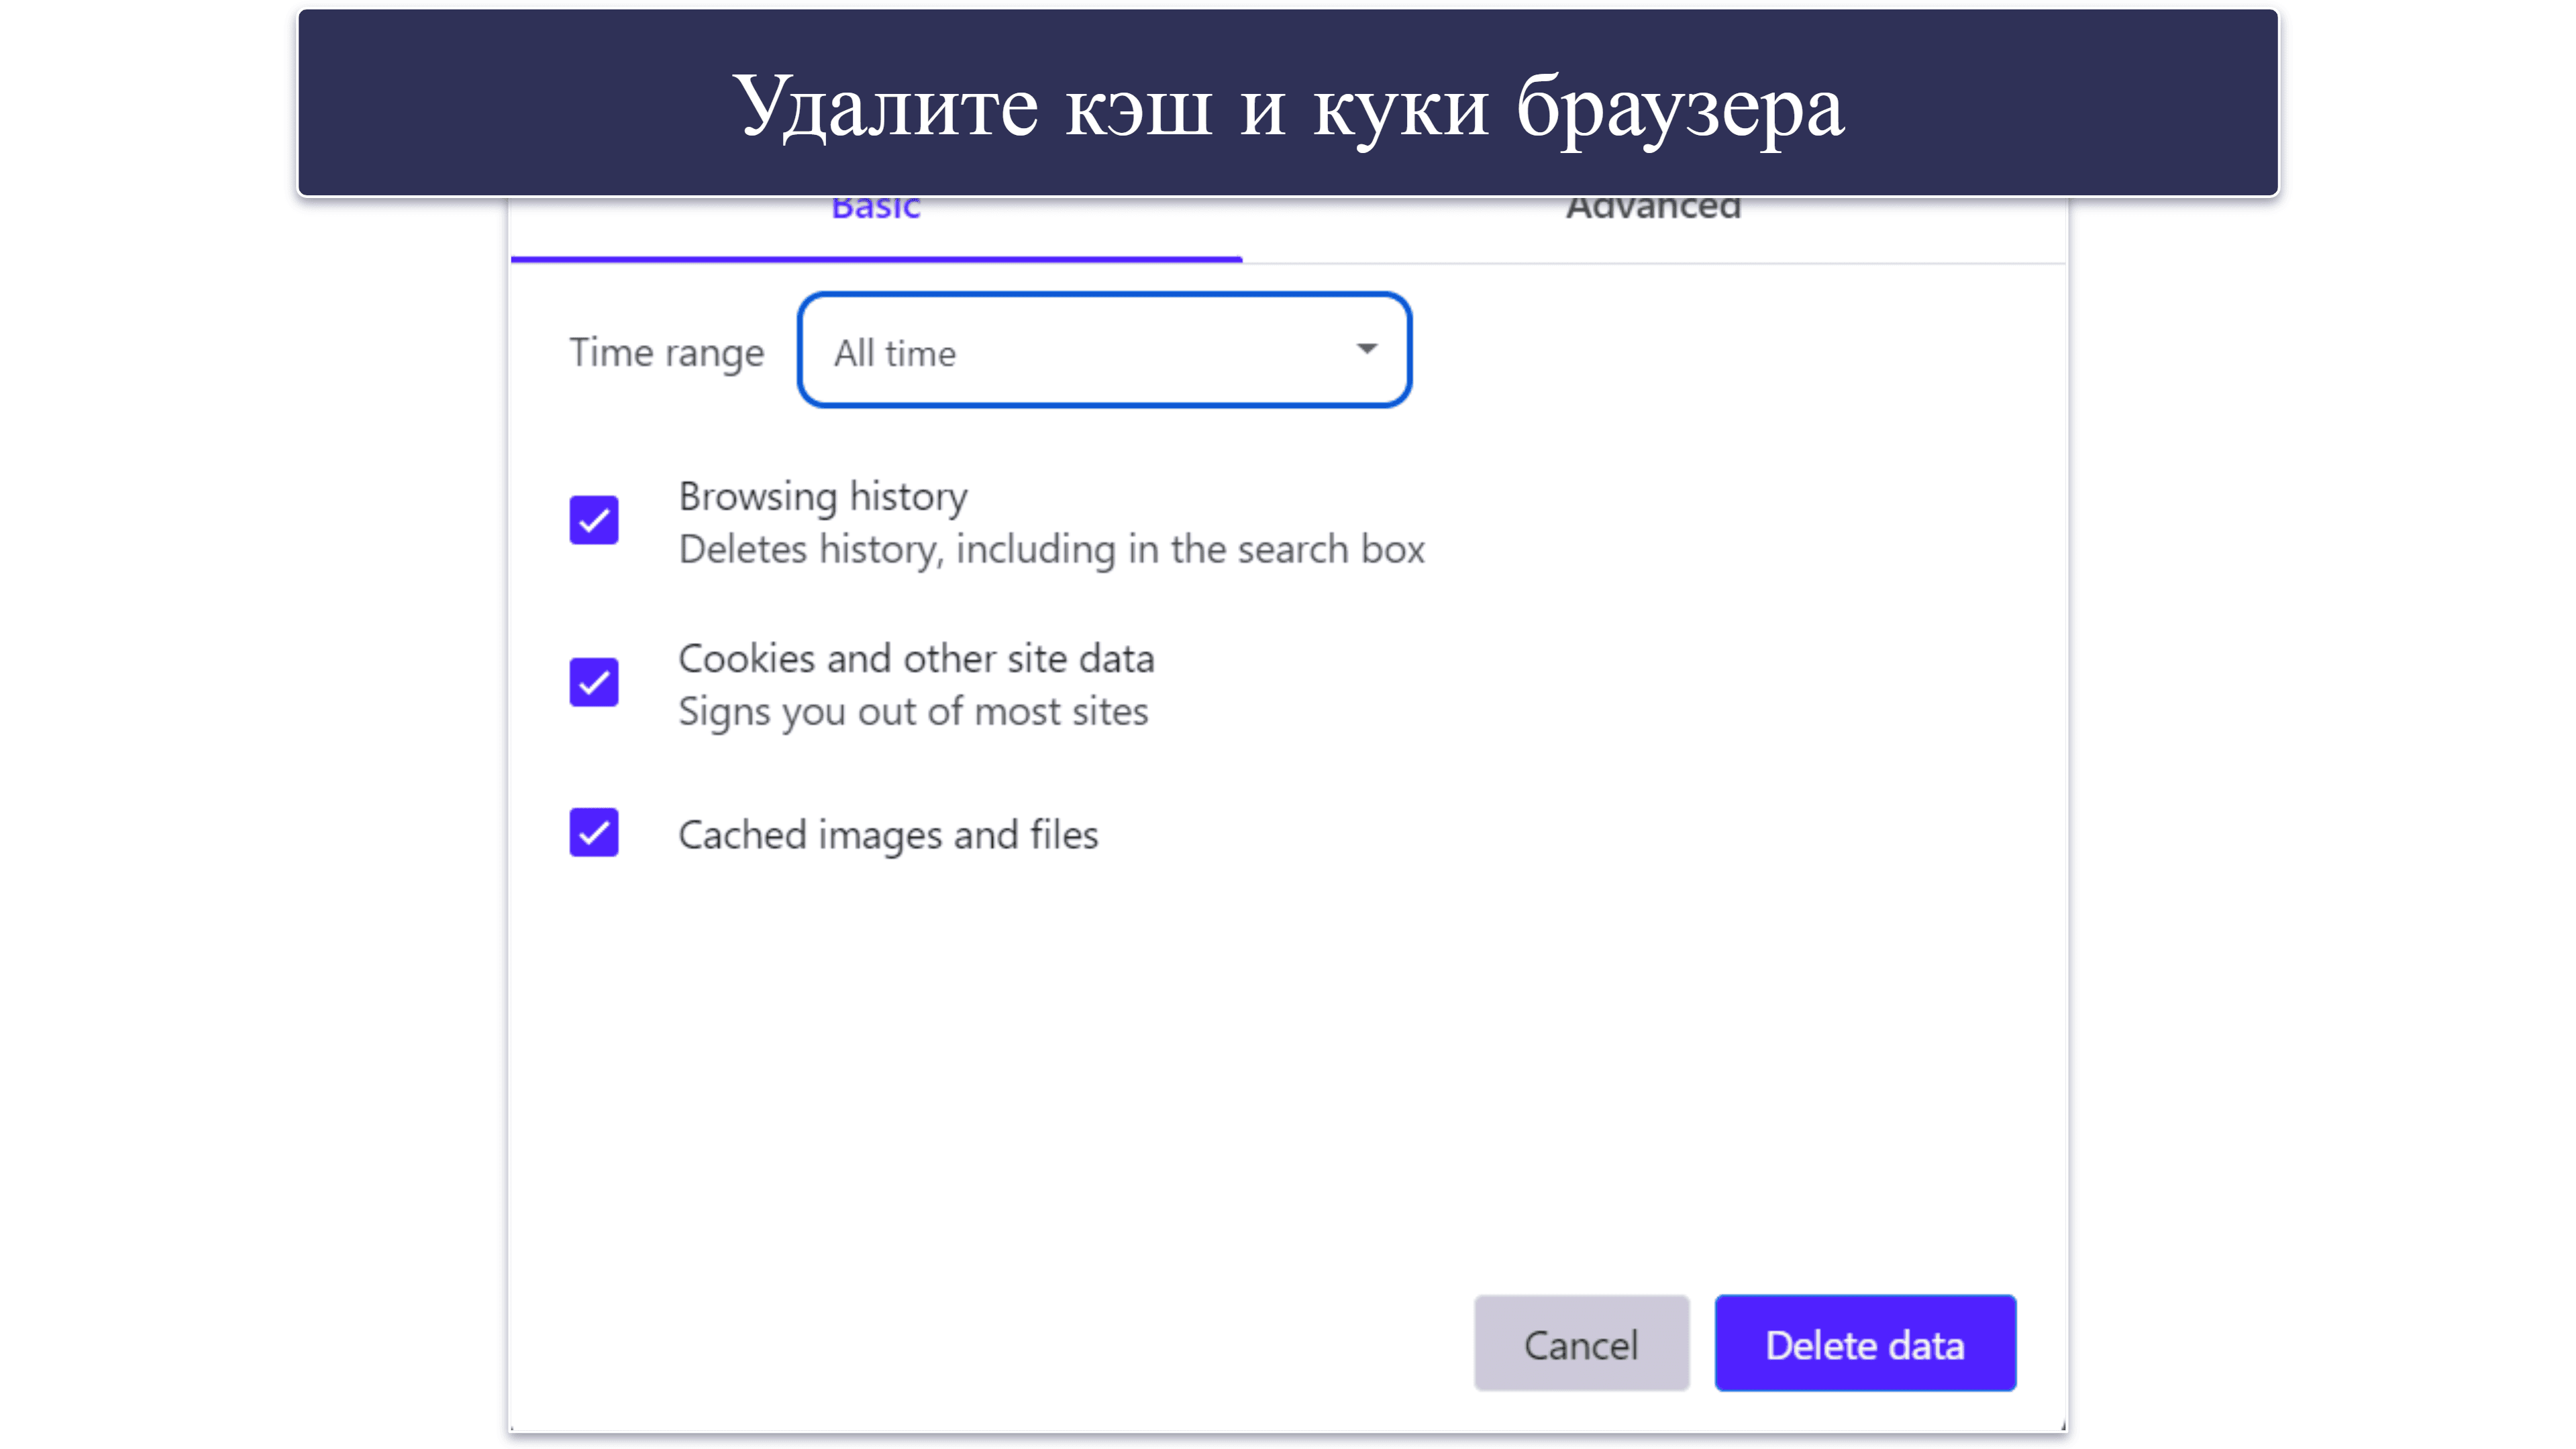2576x1449 pixels.
Task: Click the checkmark icon next to Browsing history
Action: click(x=594, y=520)
